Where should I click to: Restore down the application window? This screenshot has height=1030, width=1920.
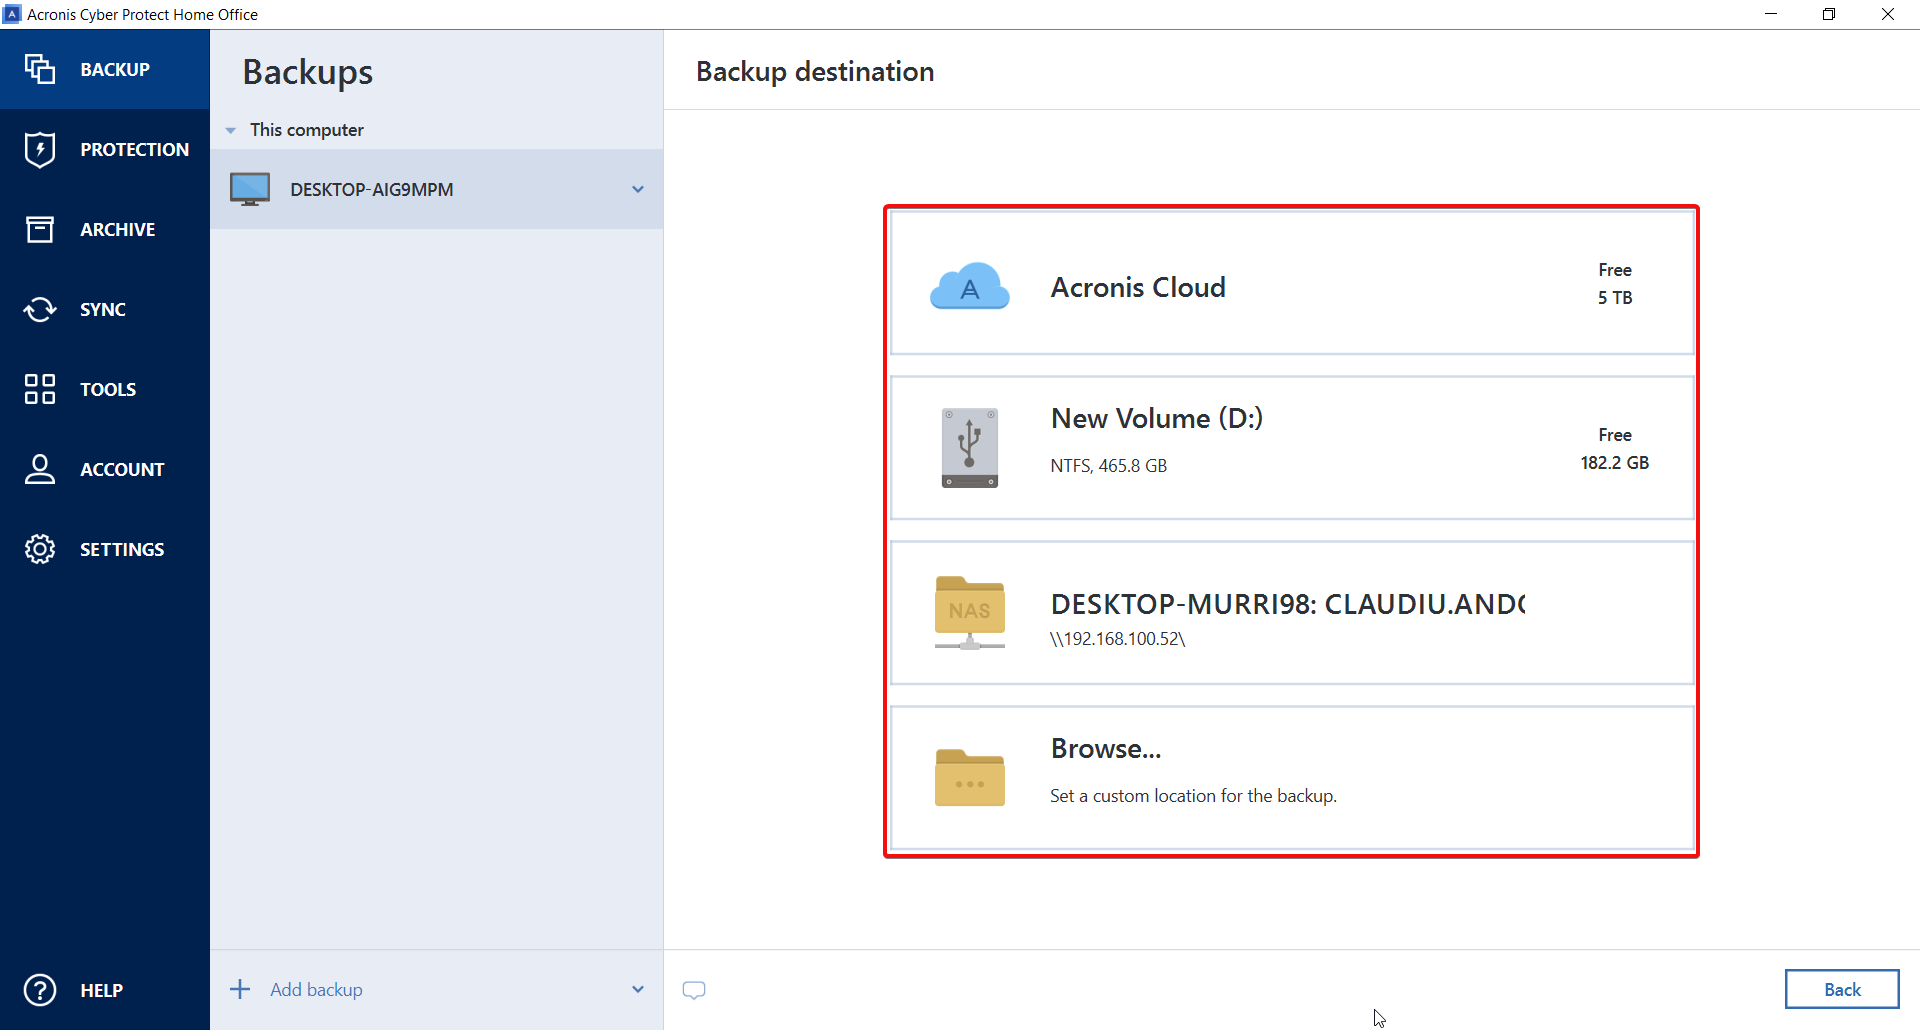[x=1829, y=14]
